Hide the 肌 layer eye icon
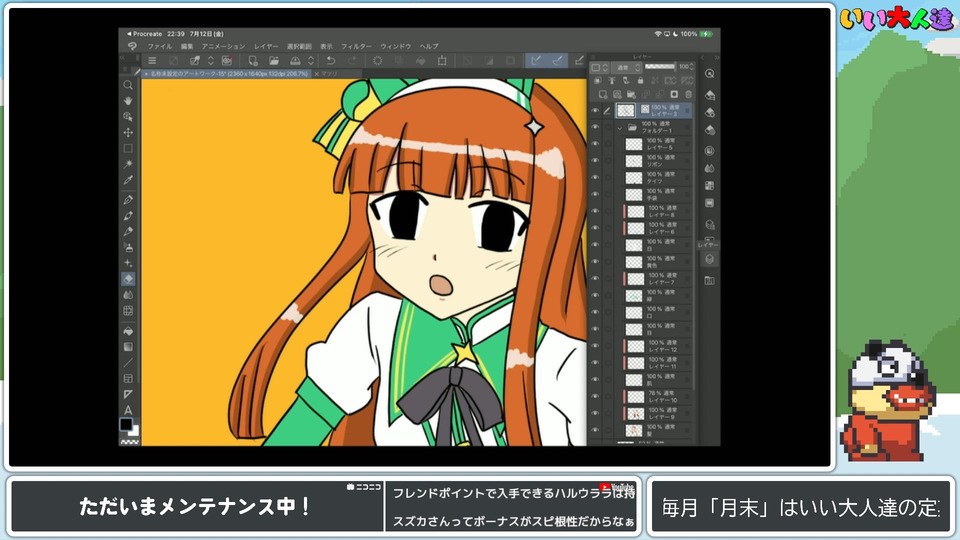This screenshot has width=960, height=540. pos(594,379)
